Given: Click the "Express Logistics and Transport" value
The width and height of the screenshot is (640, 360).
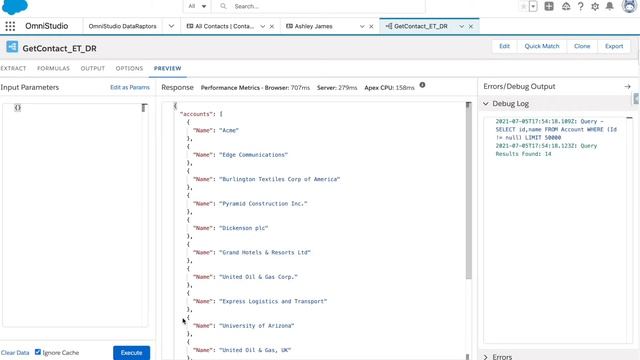Looking at the screenshot, I should (273, 301).
